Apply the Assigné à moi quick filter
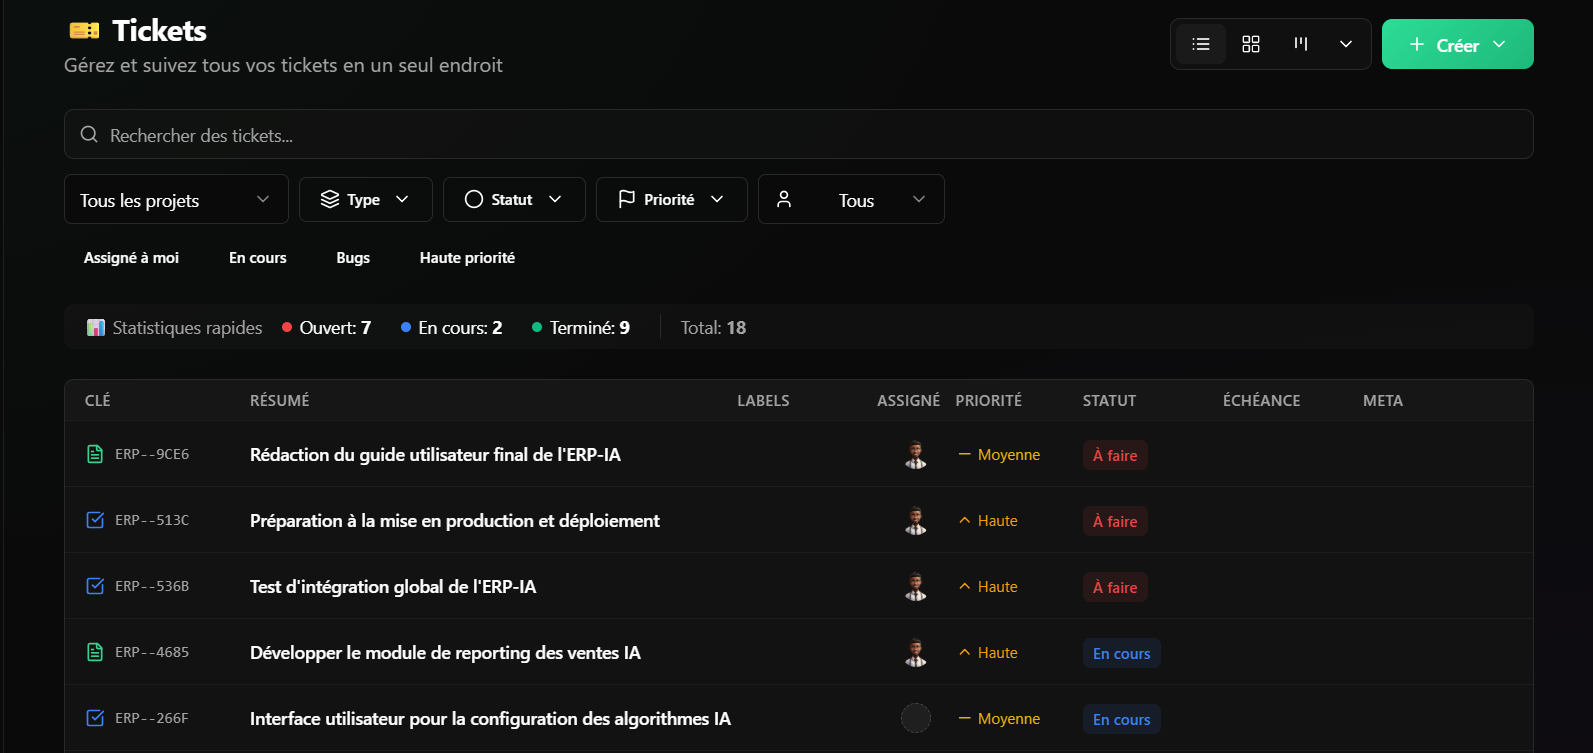 [131, 257]
